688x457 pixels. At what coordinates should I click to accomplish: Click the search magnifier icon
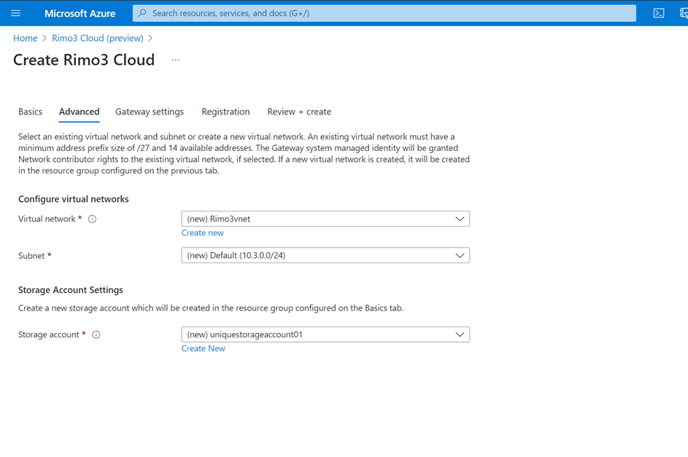pos(142,13)
